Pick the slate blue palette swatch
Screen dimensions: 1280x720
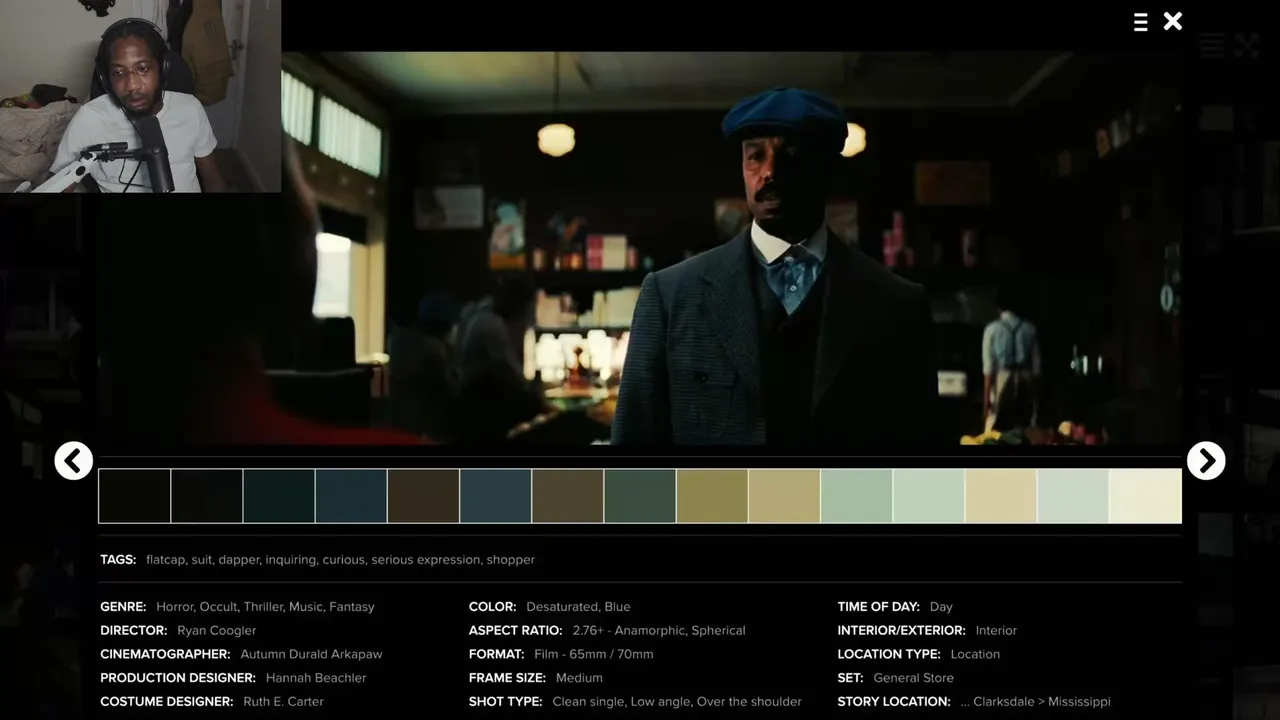(495, 496)
